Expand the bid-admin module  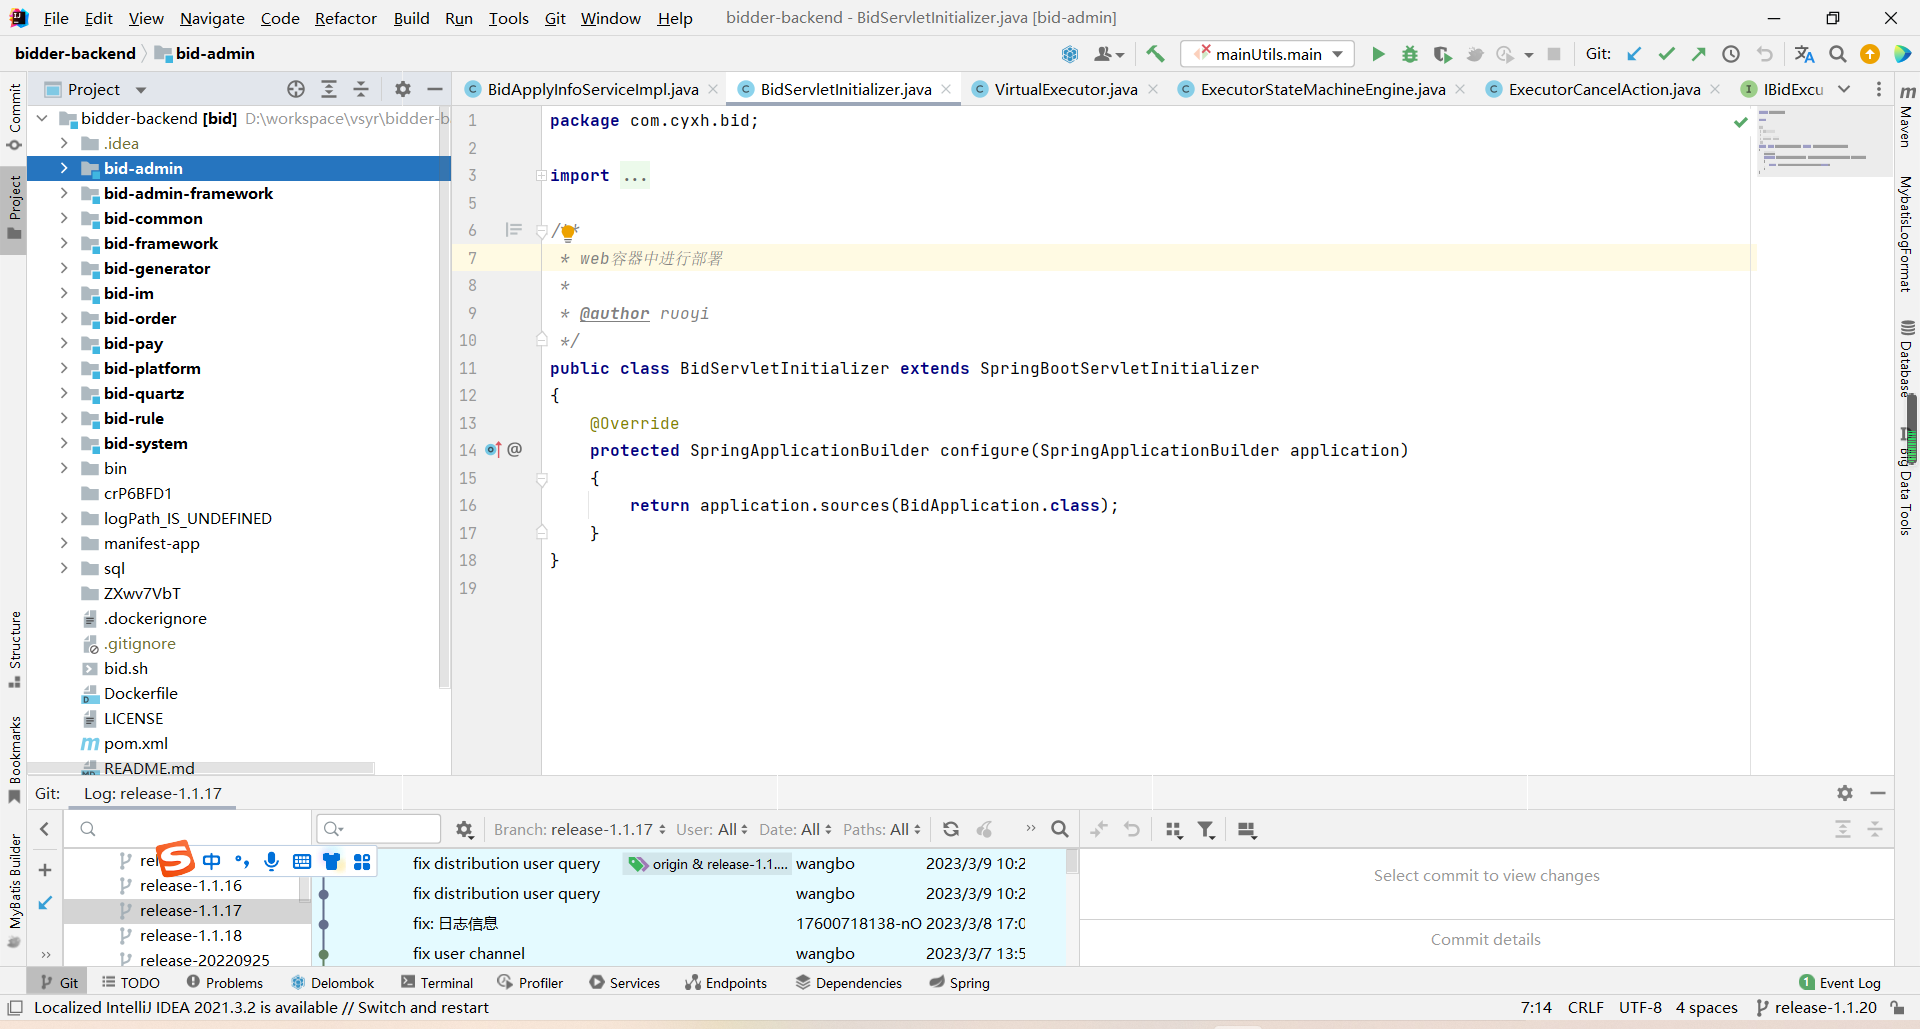coord(64,168)
